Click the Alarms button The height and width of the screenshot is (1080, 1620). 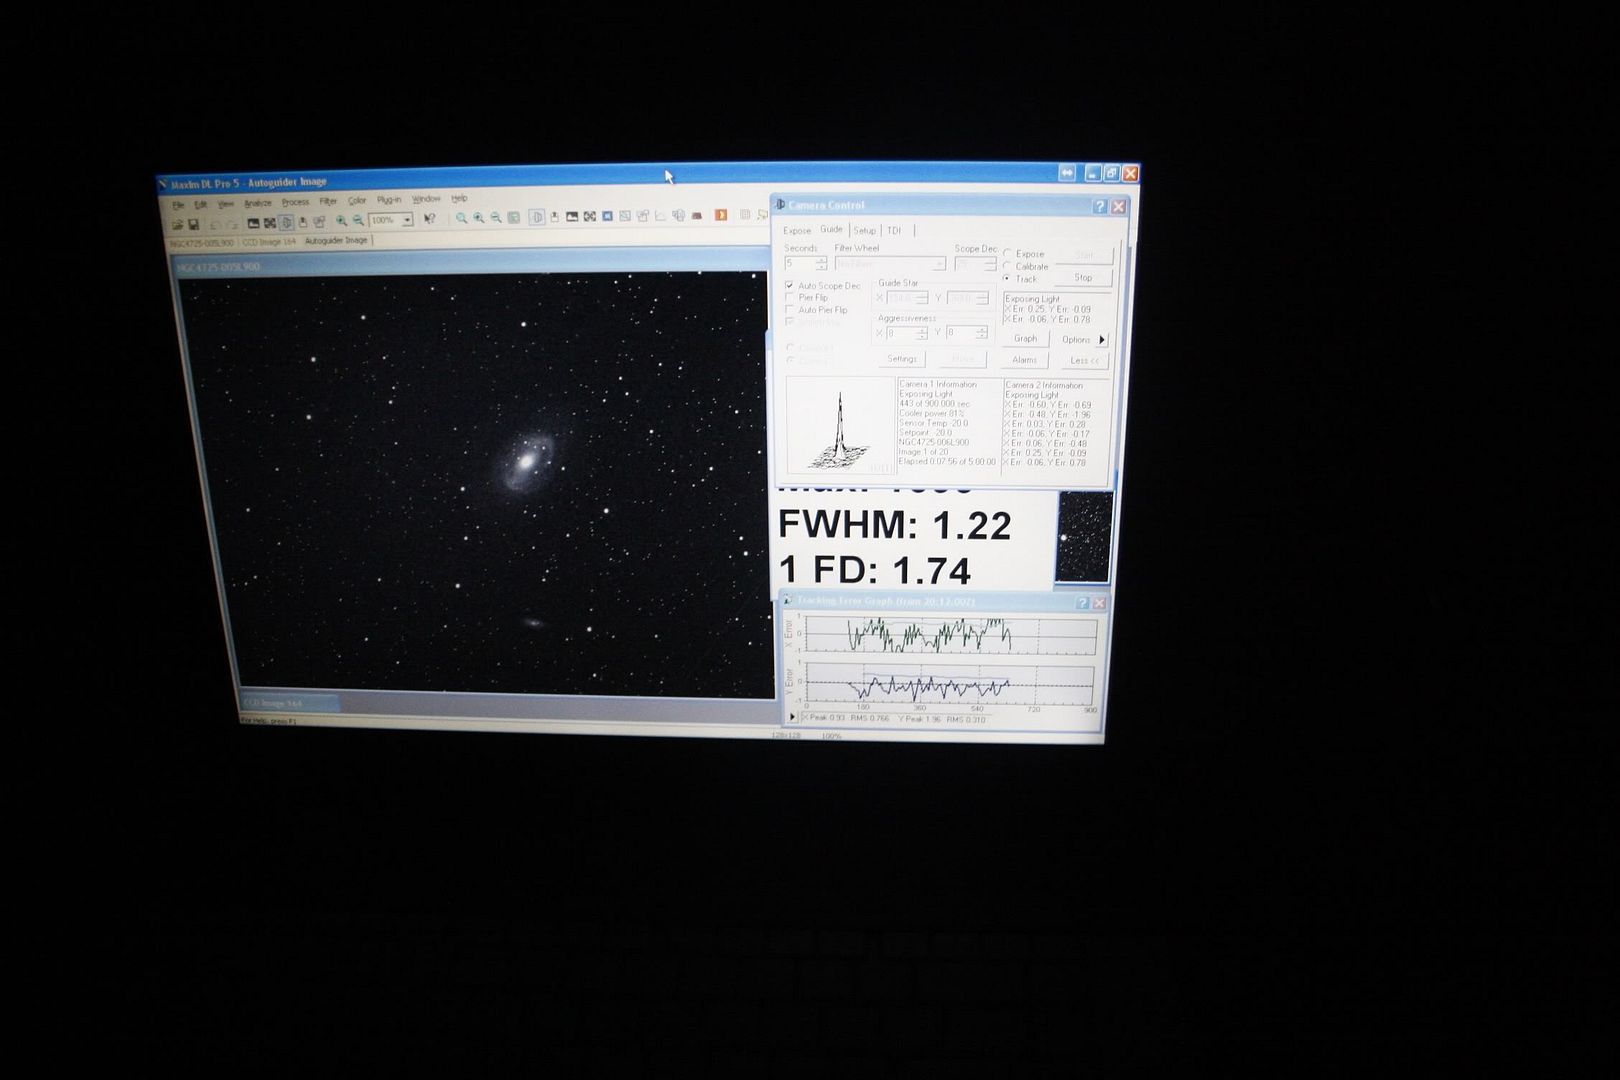[x=1024, y=360]
